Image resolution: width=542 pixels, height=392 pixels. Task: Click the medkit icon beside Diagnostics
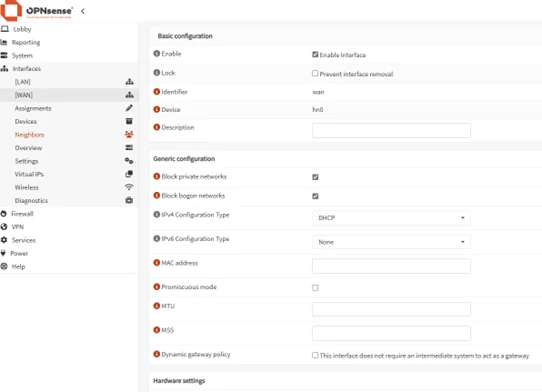[x=129, y=200]
